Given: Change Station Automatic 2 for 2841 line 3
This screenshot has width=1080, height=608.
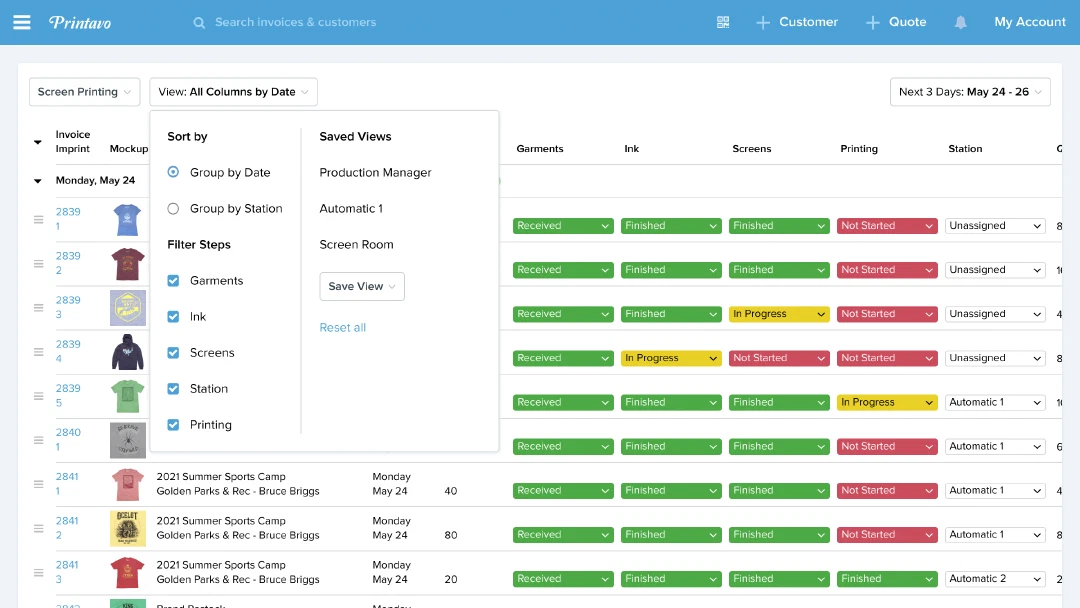Looking at the screenshot, I should tap(995, 579).
